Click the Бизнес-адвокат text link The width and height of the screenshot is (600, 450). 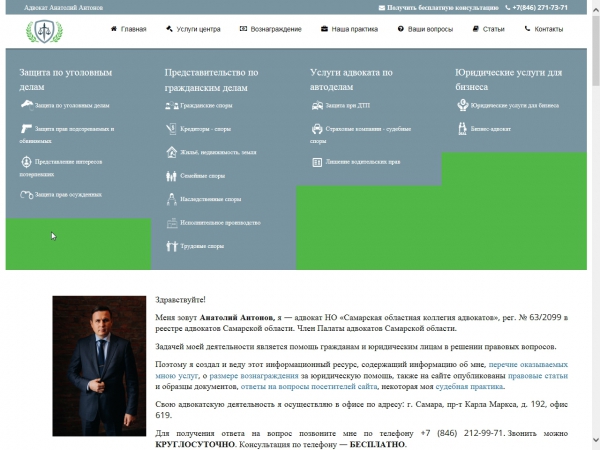[491, 129]
